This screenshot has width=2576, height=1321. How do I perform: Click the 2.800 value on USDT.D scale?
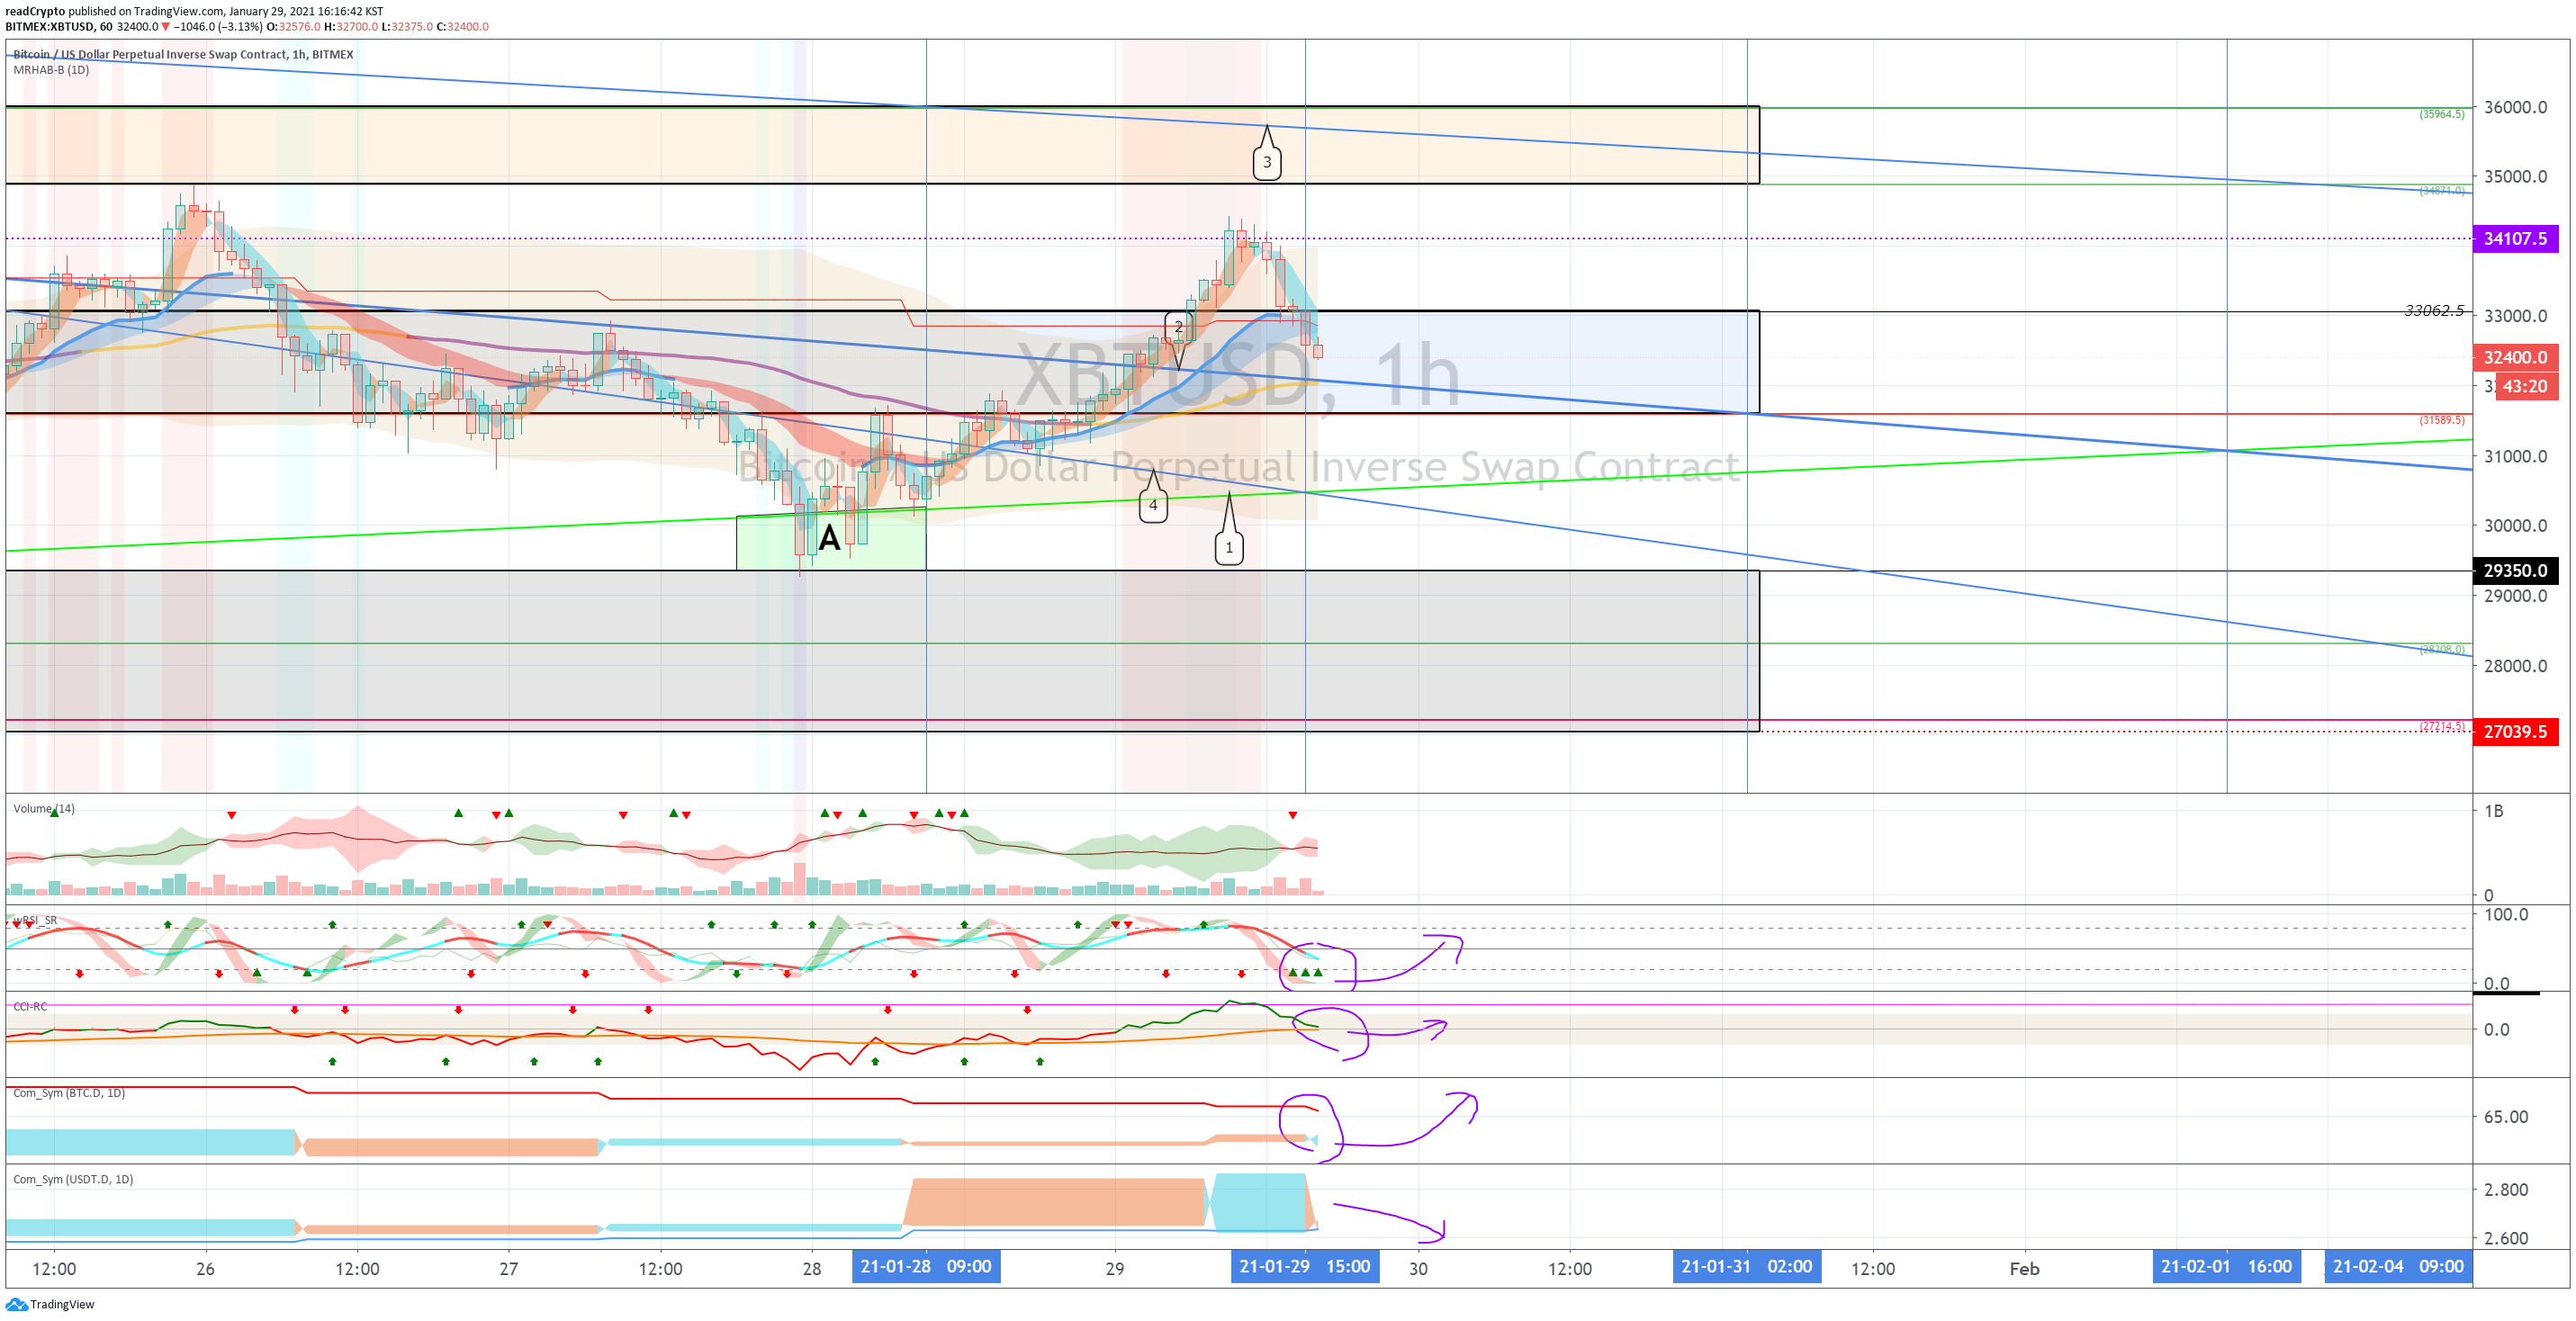pyautogui.click(x=2506, y=1190)
